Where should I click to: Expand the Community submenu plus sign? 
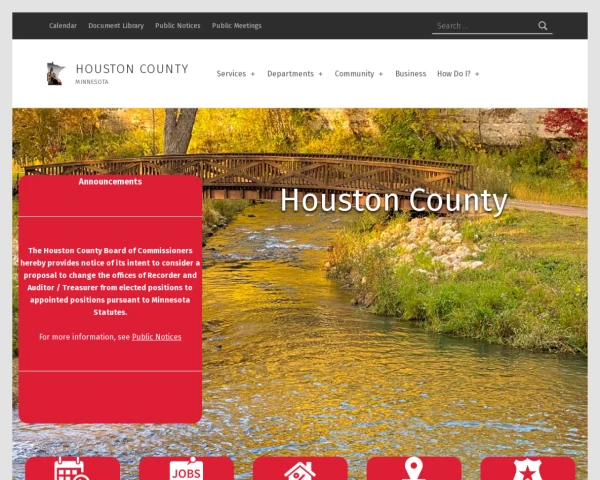[x=381, y=74]
